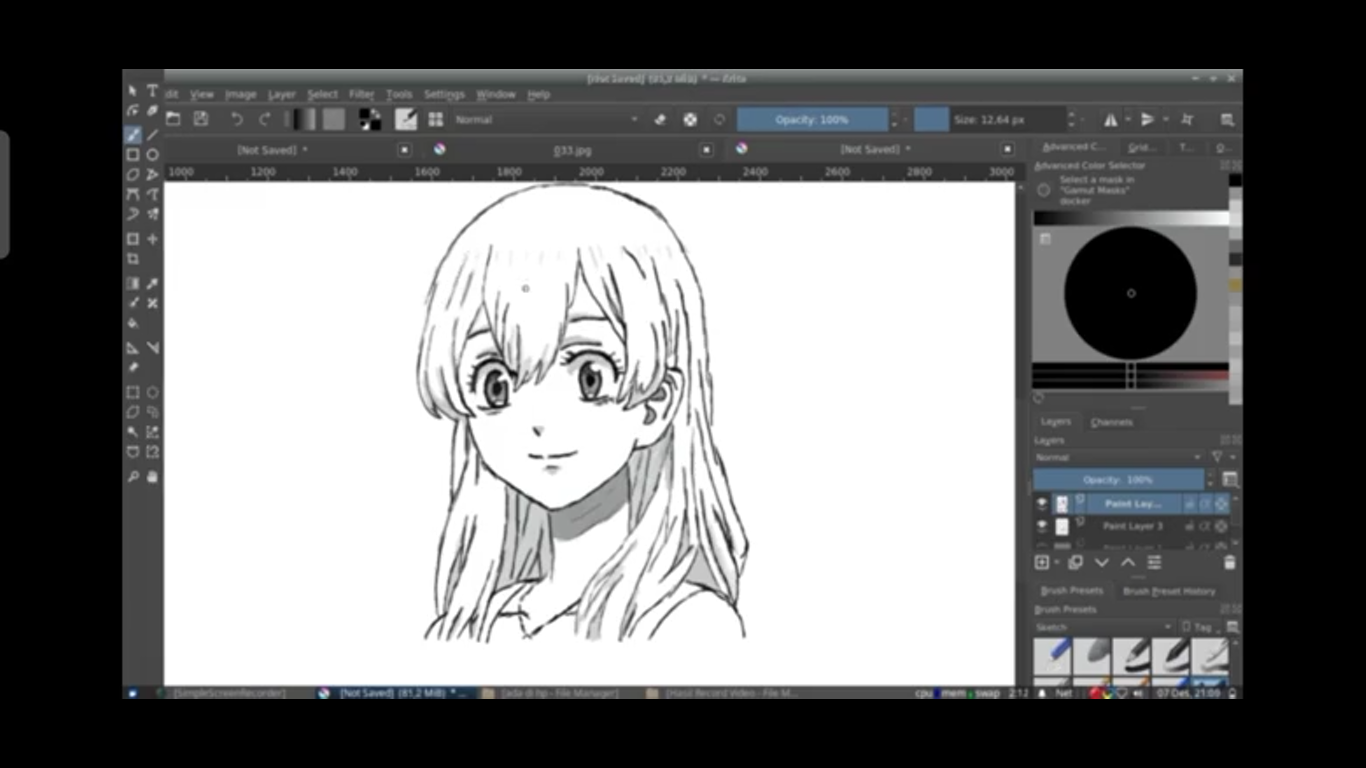Open the brush blending mode Normal dropdown
1366x768 pixels.
(x=545, y=120)
